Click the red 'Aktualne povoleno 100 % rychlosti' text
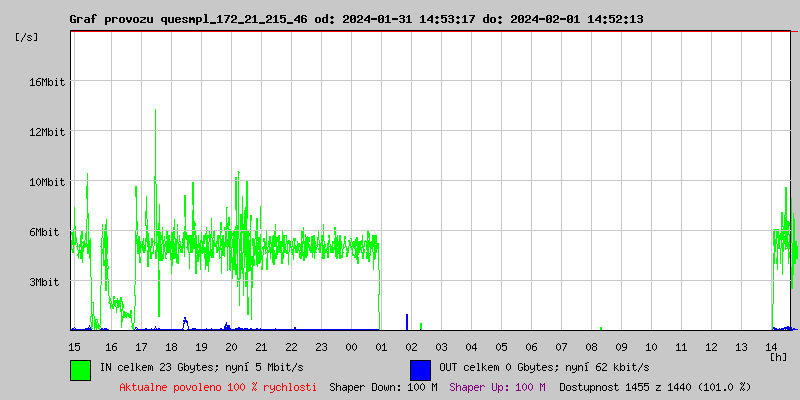Screen dimensions: 800x400 218,386
